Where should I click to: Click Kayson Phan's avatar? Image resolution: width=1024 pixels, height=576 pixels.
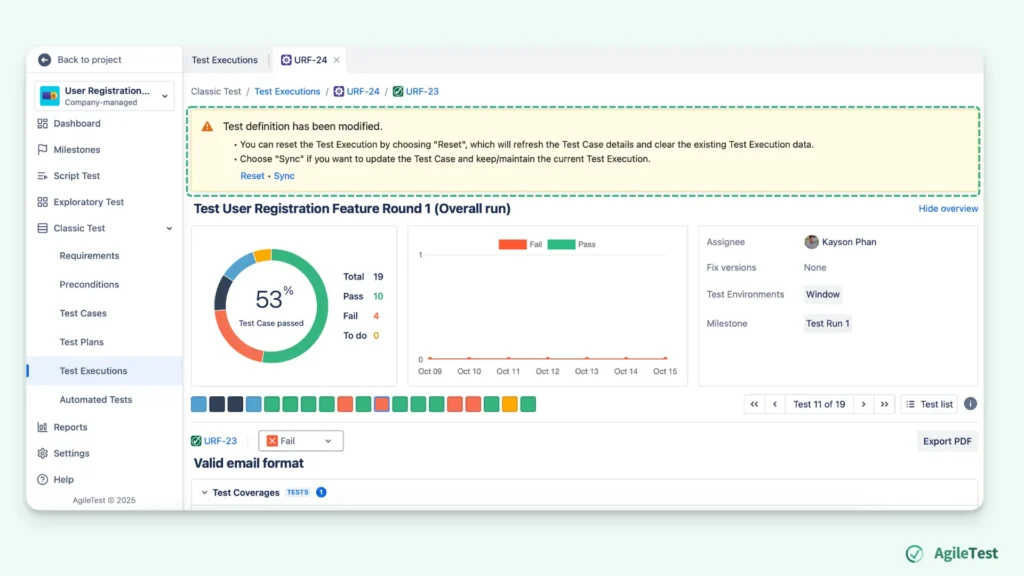pos(812,242)
